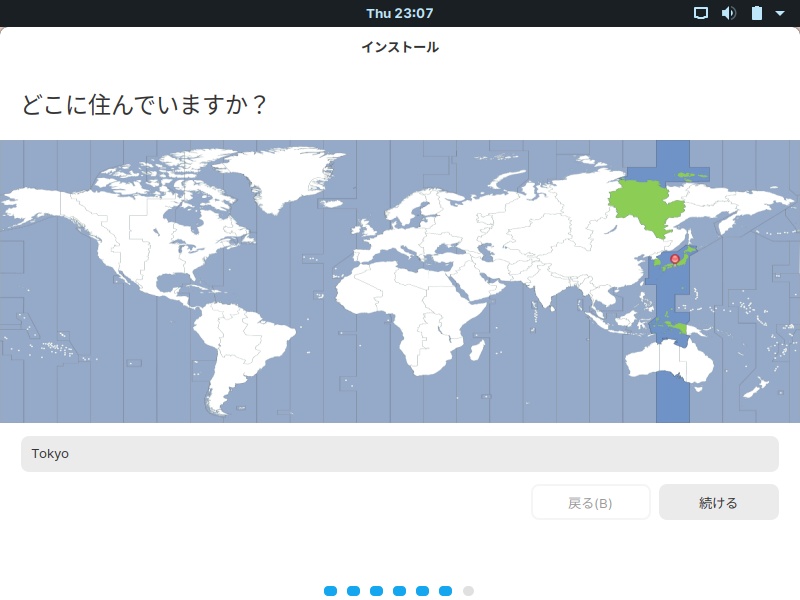
Task: Open the volume speaker icon
Action: [x=729, y=13]
